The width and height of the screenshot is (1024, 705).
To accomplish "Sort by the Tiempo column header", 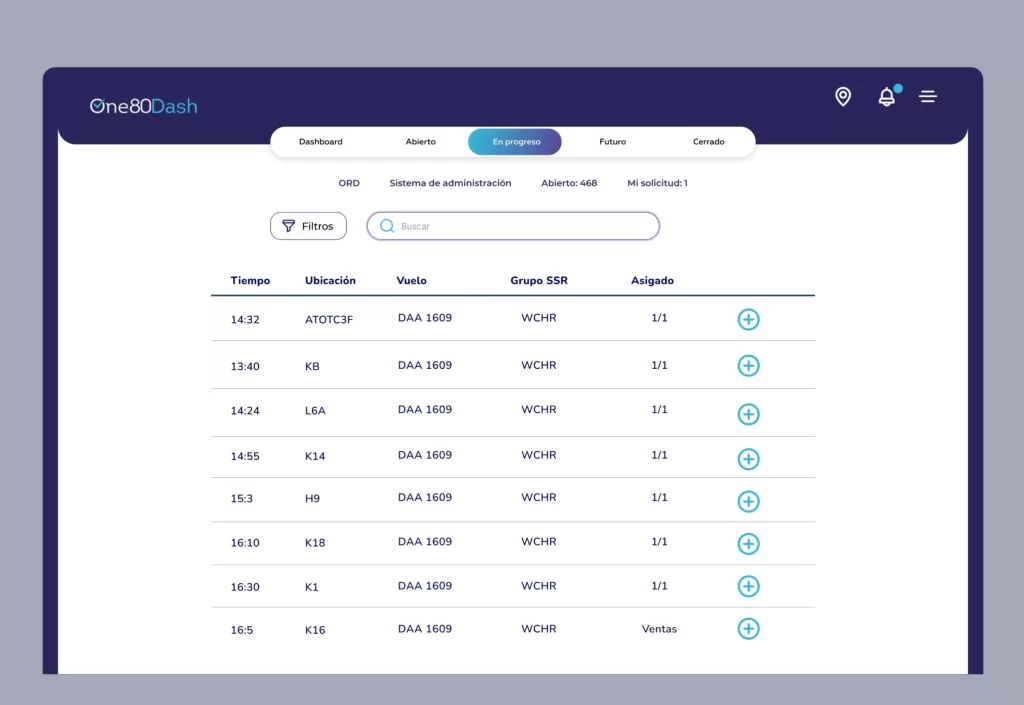I will (250, 281).
